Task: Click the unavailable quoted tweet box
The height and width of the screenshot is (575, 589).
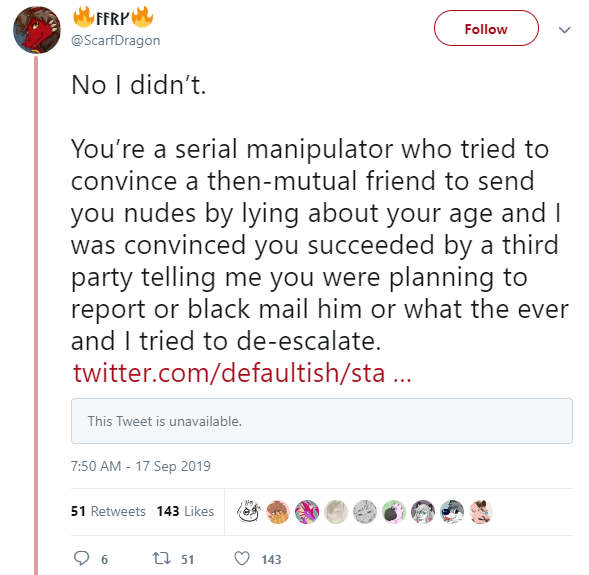Action: pyautogui.click(x=322, y=421)
